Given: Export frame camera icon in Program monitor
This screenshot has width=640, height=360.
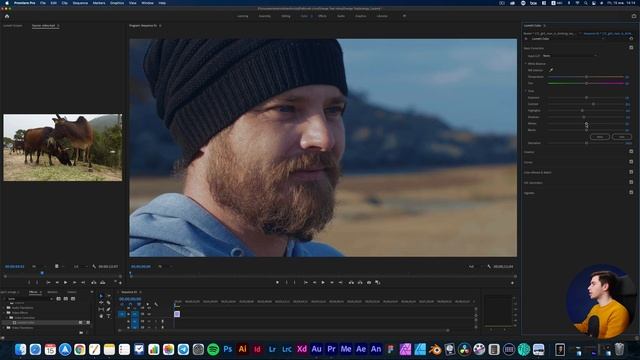Looking at the screenshot, I should pos(369,282).
